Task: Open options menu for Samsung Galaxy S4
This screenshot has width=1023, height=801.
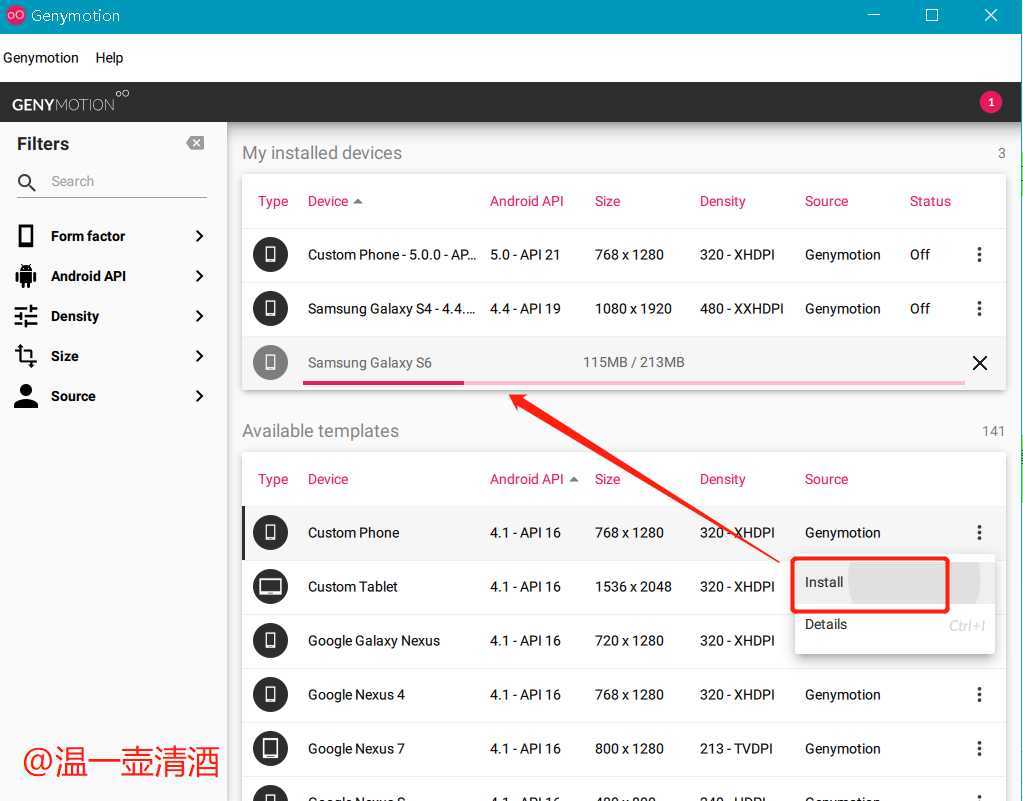Action: pos(979,309)
